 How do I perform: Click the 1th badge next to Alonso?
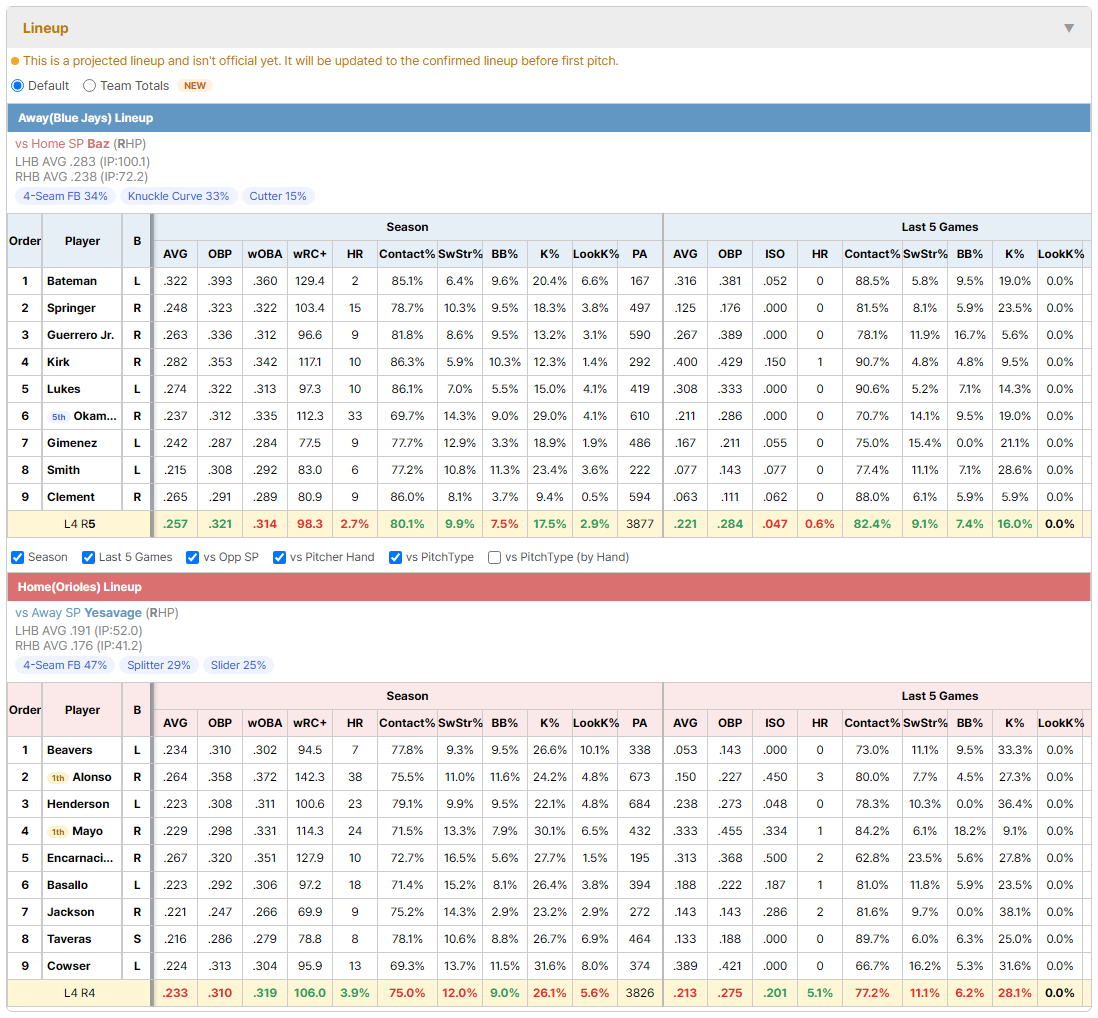58,778
